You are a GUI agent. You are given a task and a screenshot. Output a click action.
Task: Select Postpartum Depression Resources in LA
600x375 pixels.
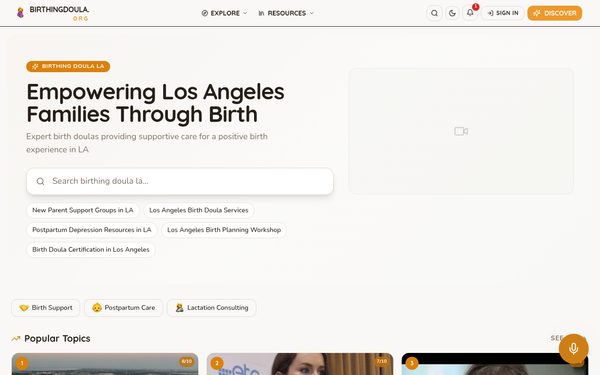(92, 230)
